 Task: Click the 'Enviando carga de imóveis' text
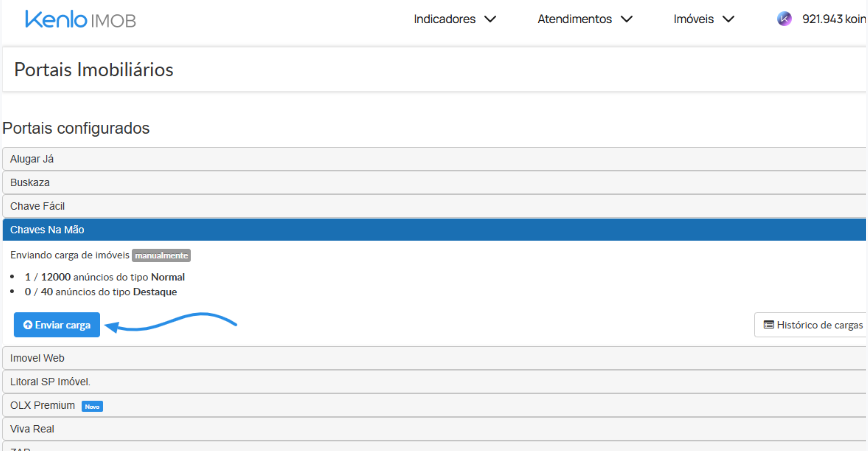click(70, 255)
